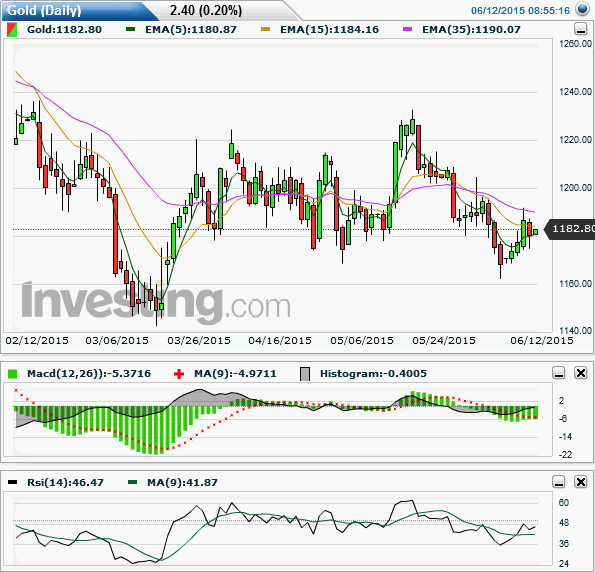Image resolution: width=595 pixels, height=572 pixels.
Task: Click the red cross MA(9) signal marker
Action: pyautogui.click(x=179, y=374)
